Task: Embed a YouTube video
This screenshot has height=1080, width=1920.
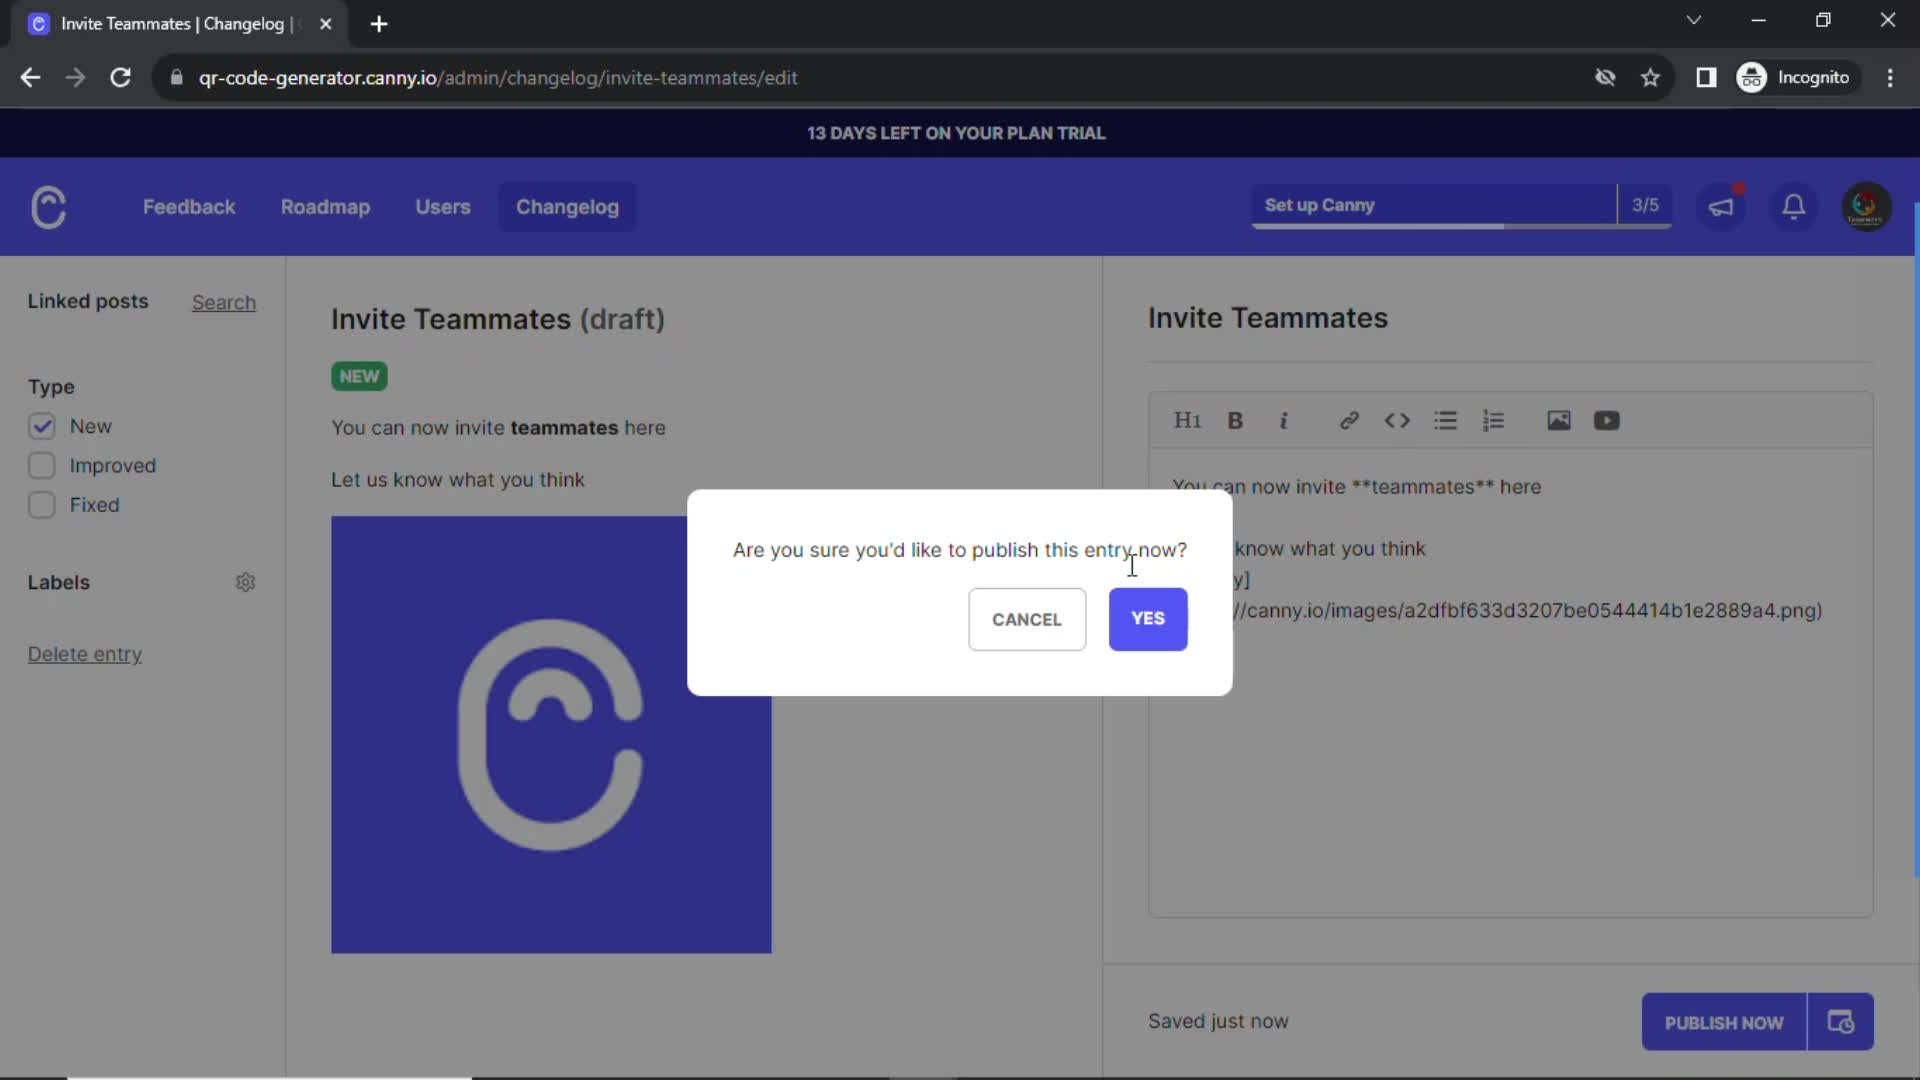Action: coord(1607,420)
